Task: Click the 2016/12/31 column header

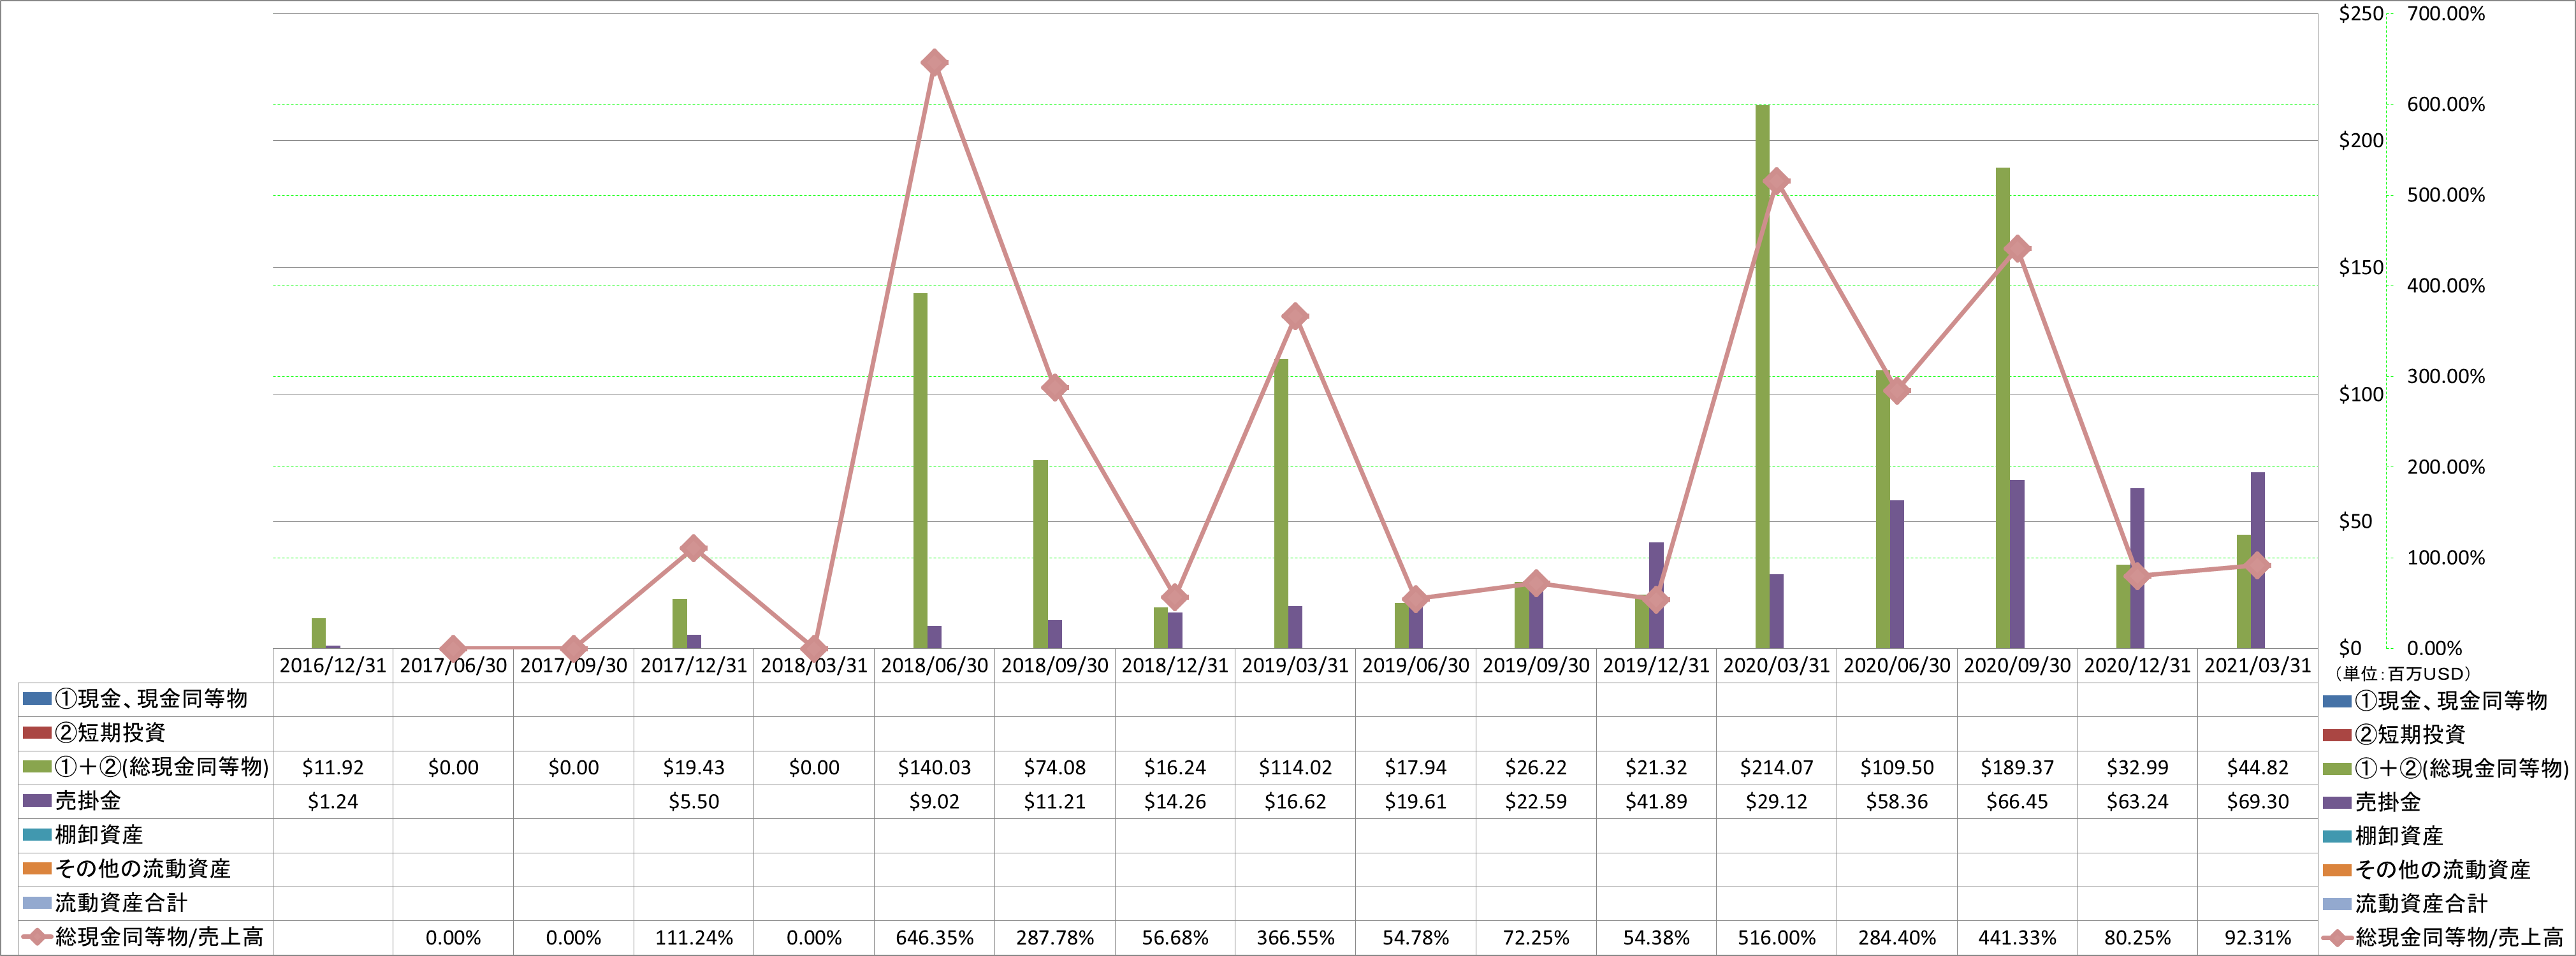Action: click(333, 665)
